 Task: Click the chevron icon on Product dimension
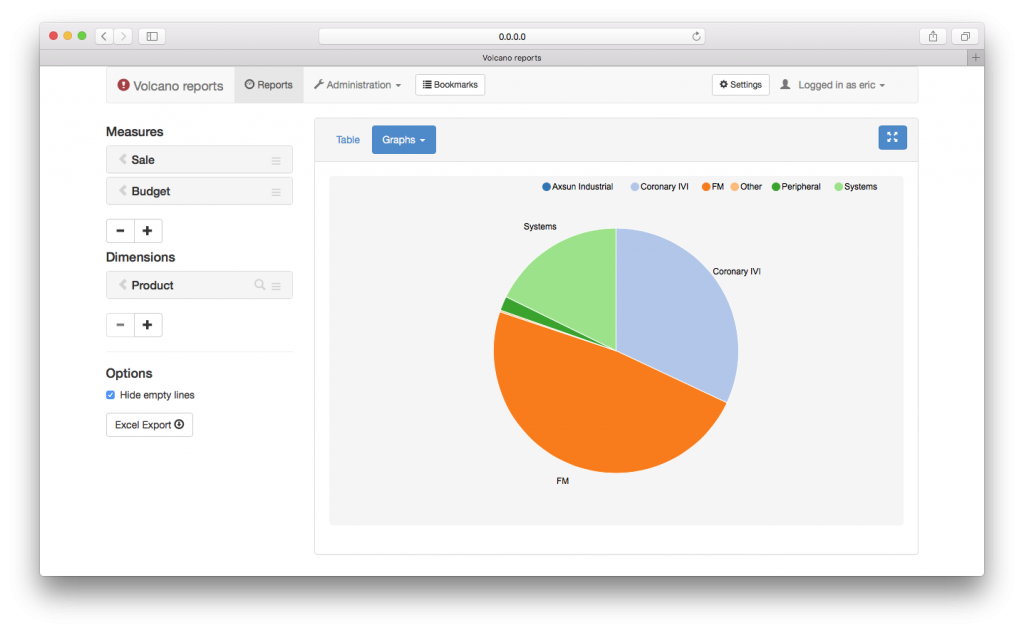click(x=123, y=284)
